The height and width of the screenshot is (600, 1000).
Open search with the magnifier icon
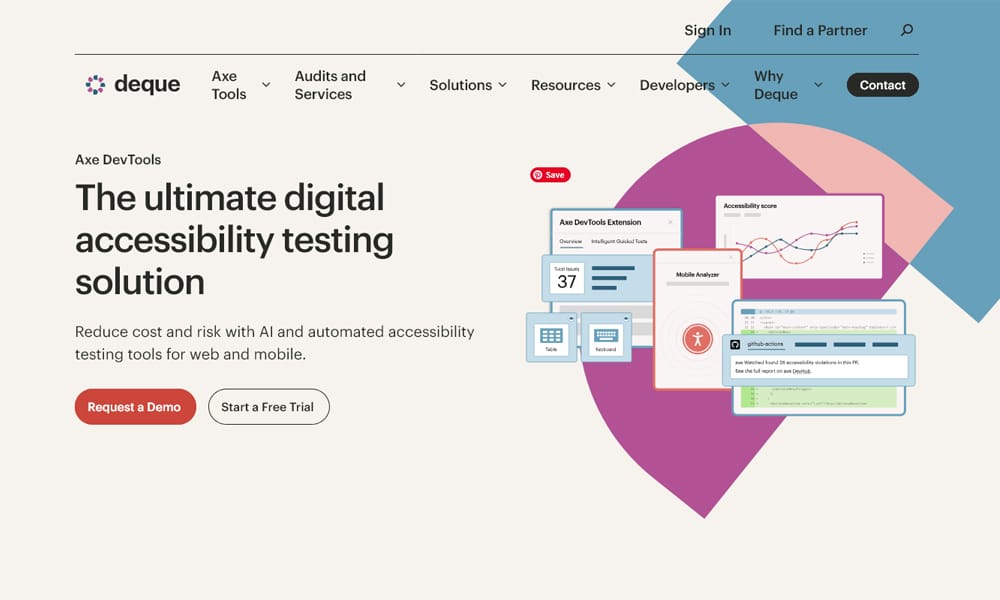click(907, 30)
